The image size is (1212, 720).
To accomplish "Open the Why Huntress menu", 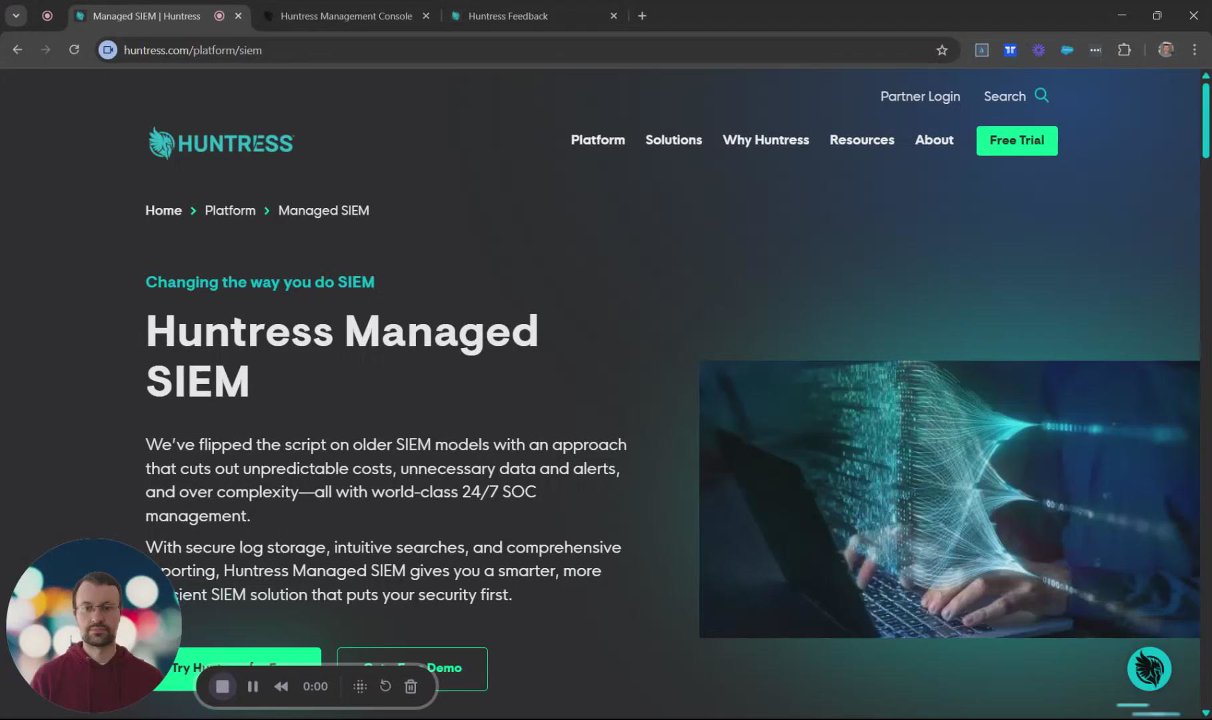I will [x=766, y=140].
